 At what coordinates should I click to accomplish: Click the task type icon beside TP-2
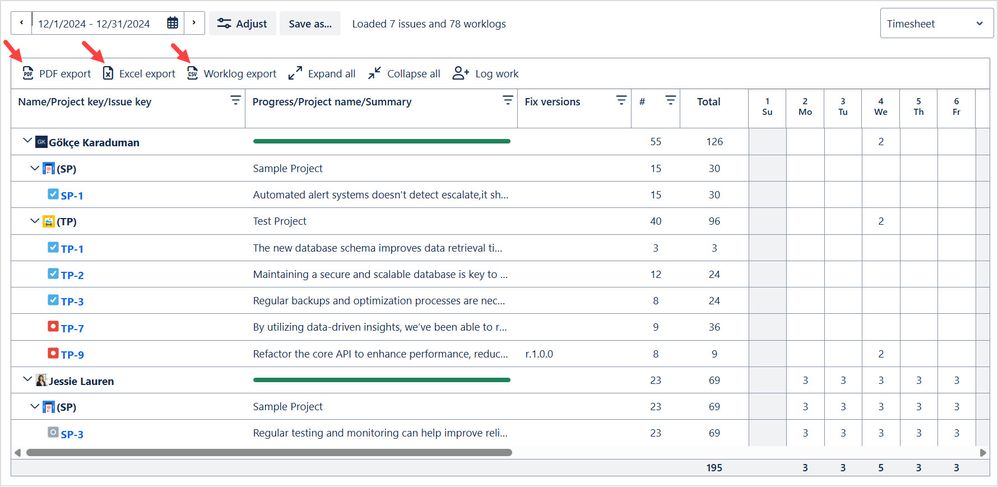click(53, 274)
